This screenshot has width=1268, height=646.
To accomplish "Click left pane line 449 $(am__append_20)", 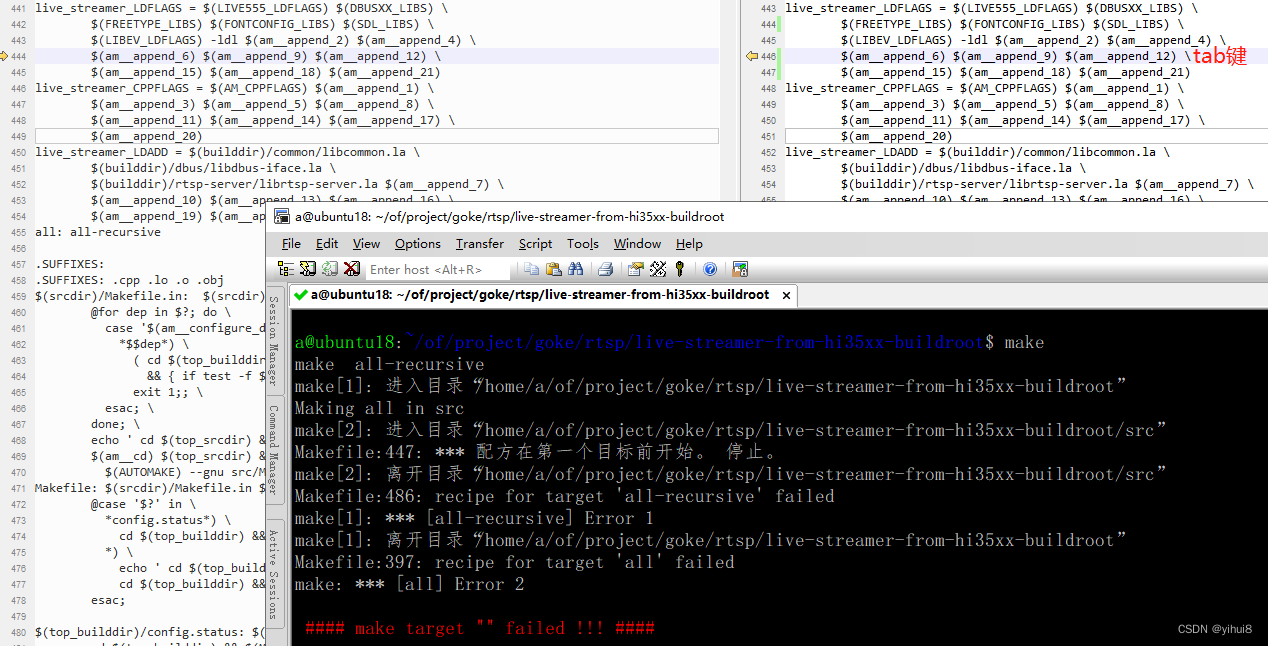I will tap(146, 136).
